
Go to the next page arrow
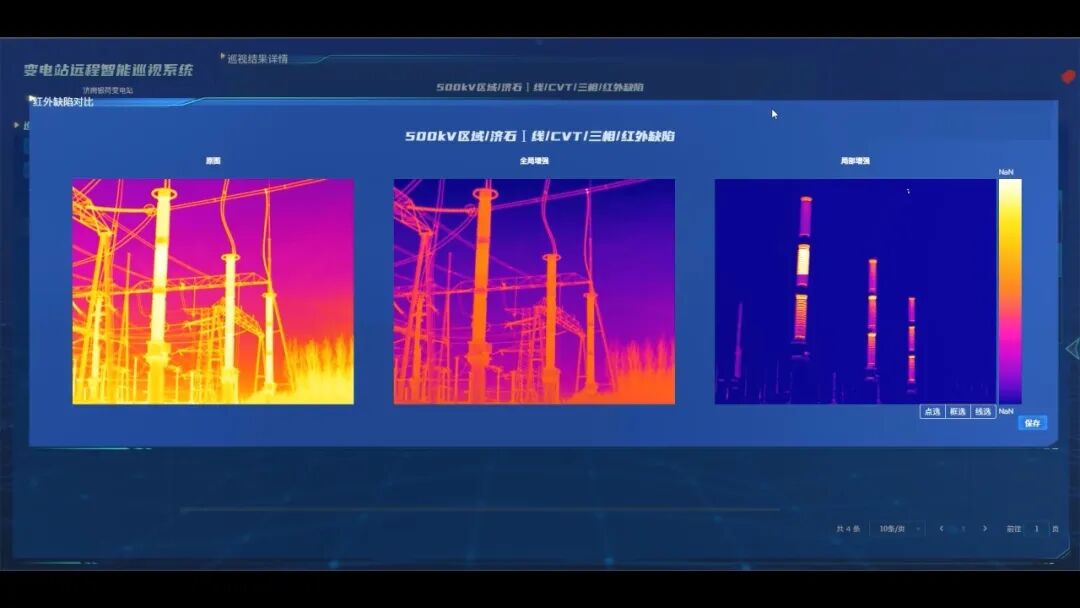985,528
